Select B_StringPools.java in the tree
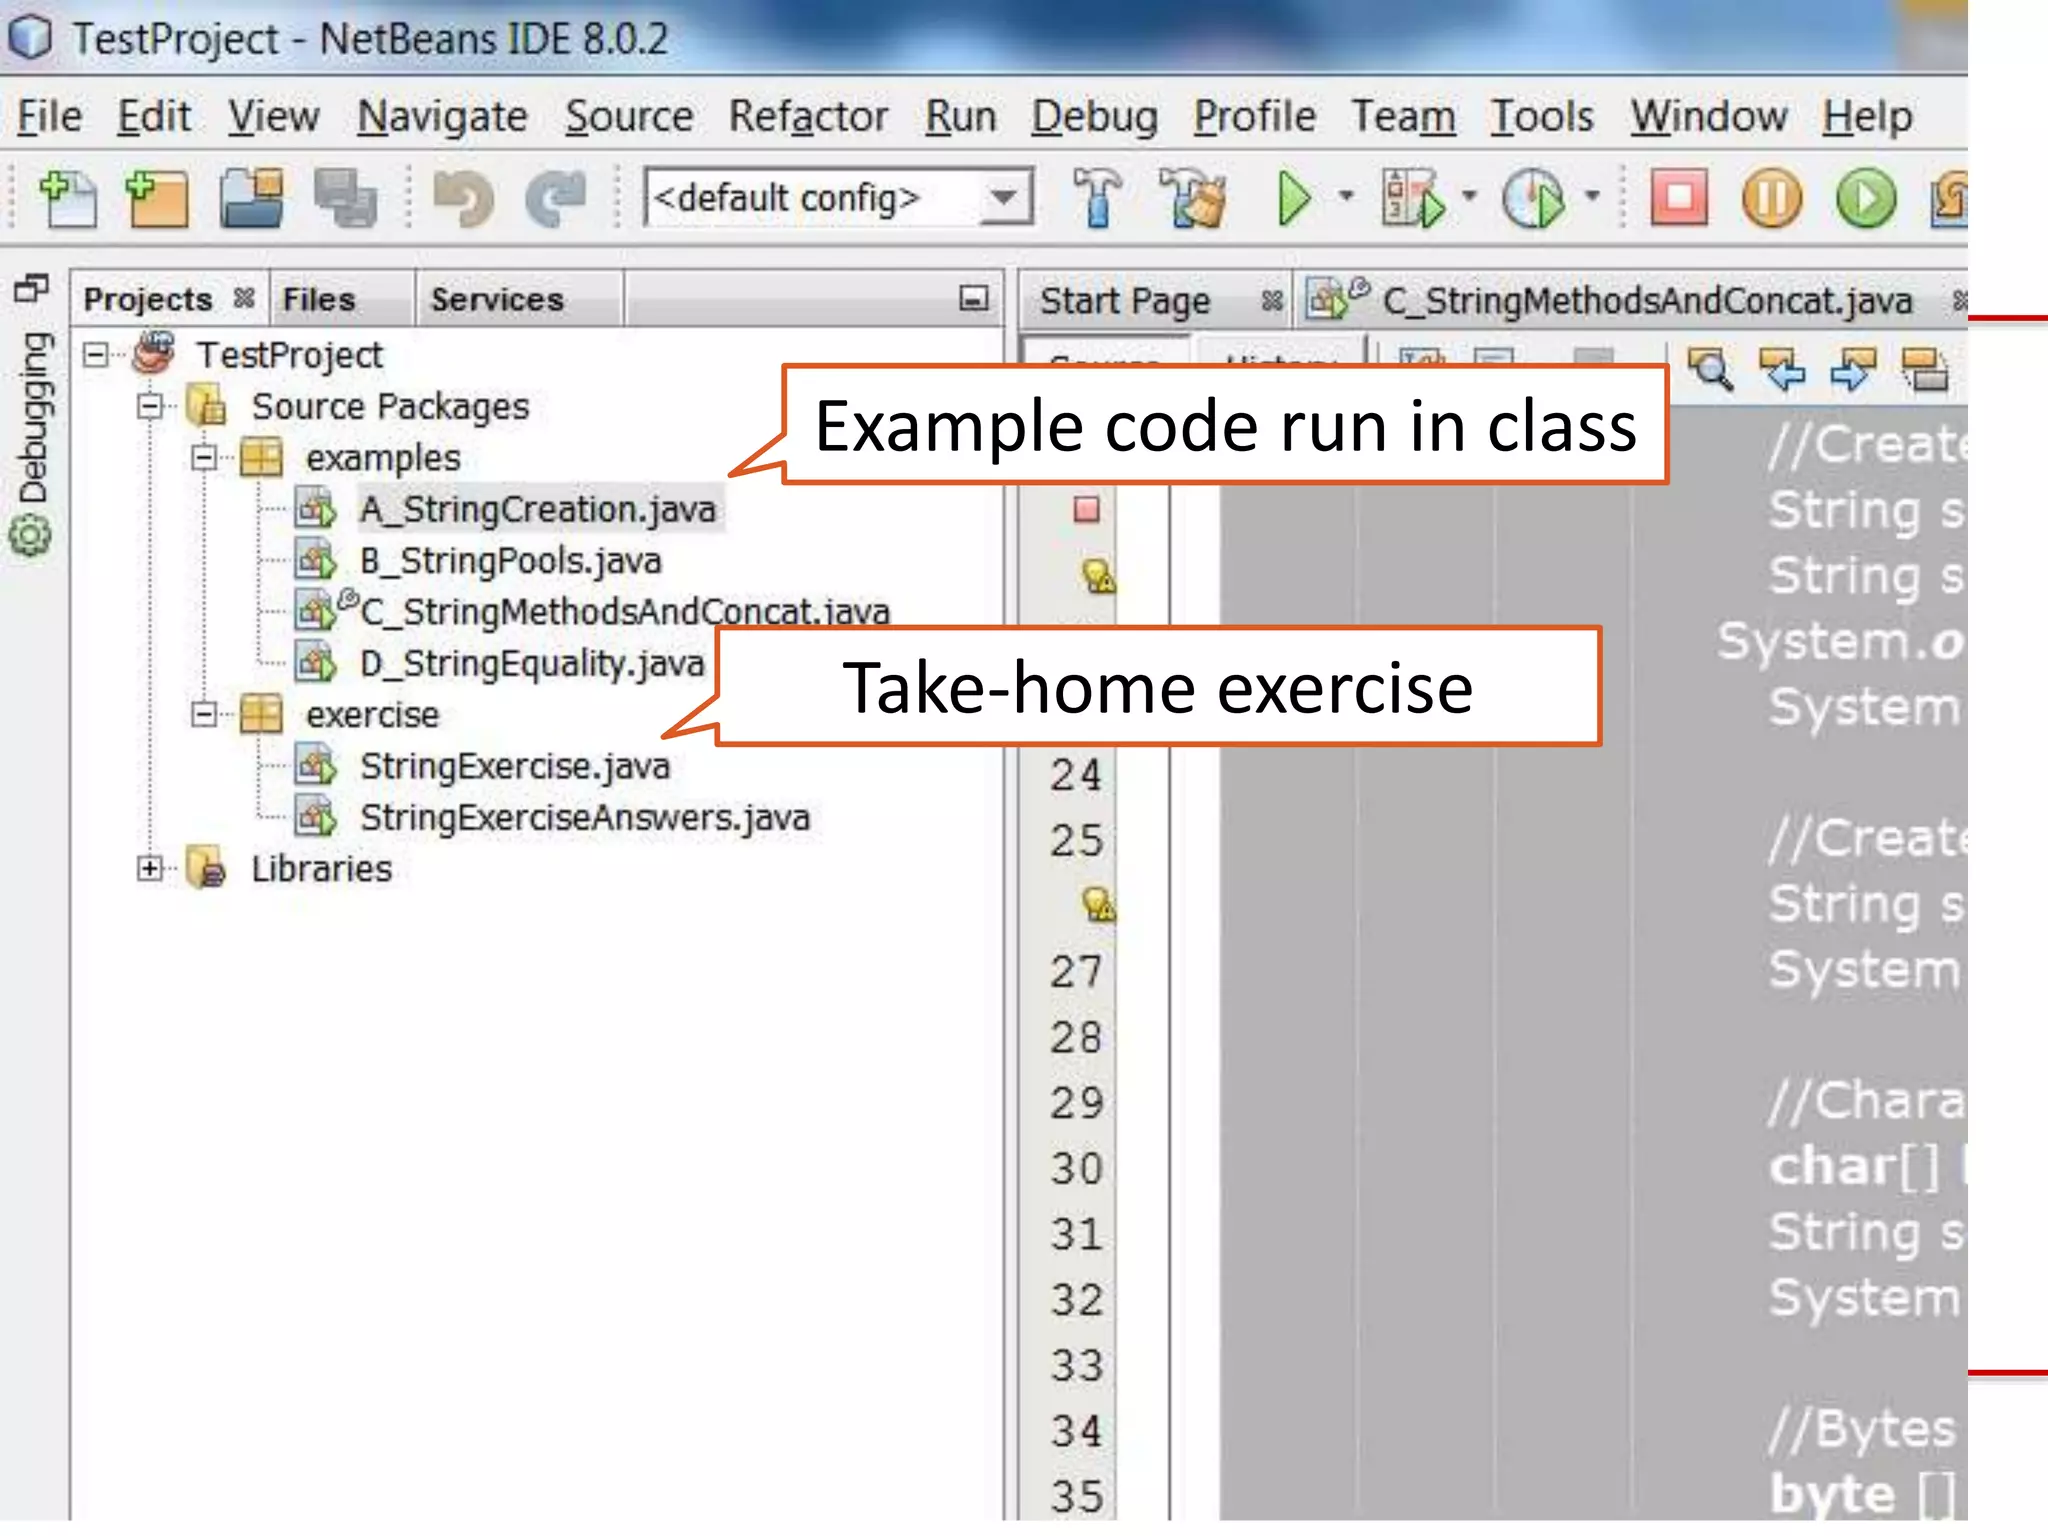The image size is (2048, 1536). click(510, 560)
